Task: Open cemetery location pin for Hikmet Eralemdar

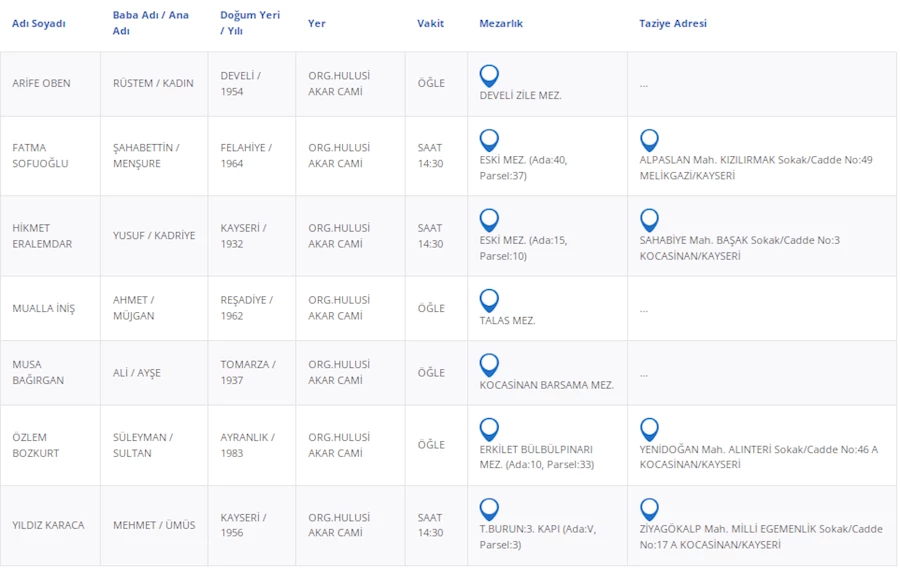Action: pyautogui.click(x=489, y=220)
